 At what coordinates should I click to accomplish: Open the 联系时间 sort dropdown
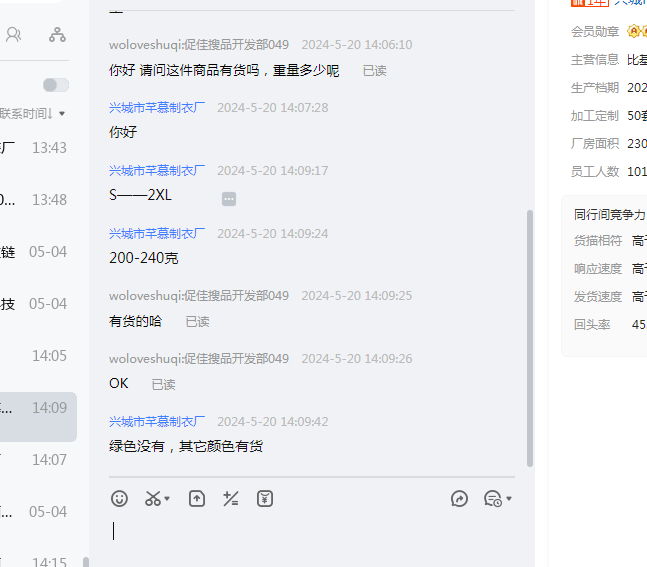coord(33,114)
